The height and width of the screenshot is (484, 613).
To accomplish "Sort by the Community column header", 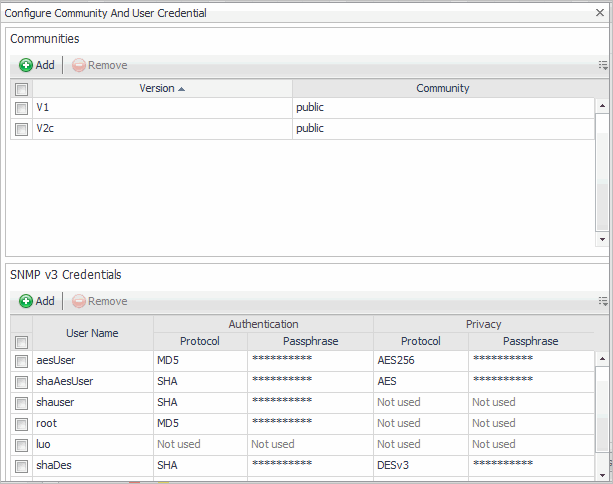I will 442,88.
